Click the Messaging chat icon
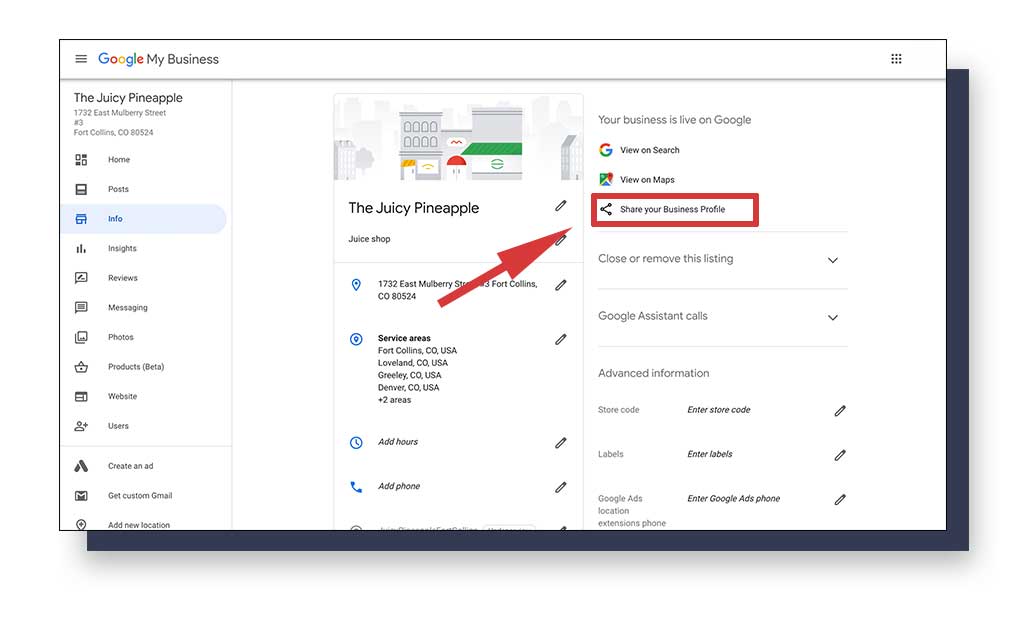 (81, 308)
